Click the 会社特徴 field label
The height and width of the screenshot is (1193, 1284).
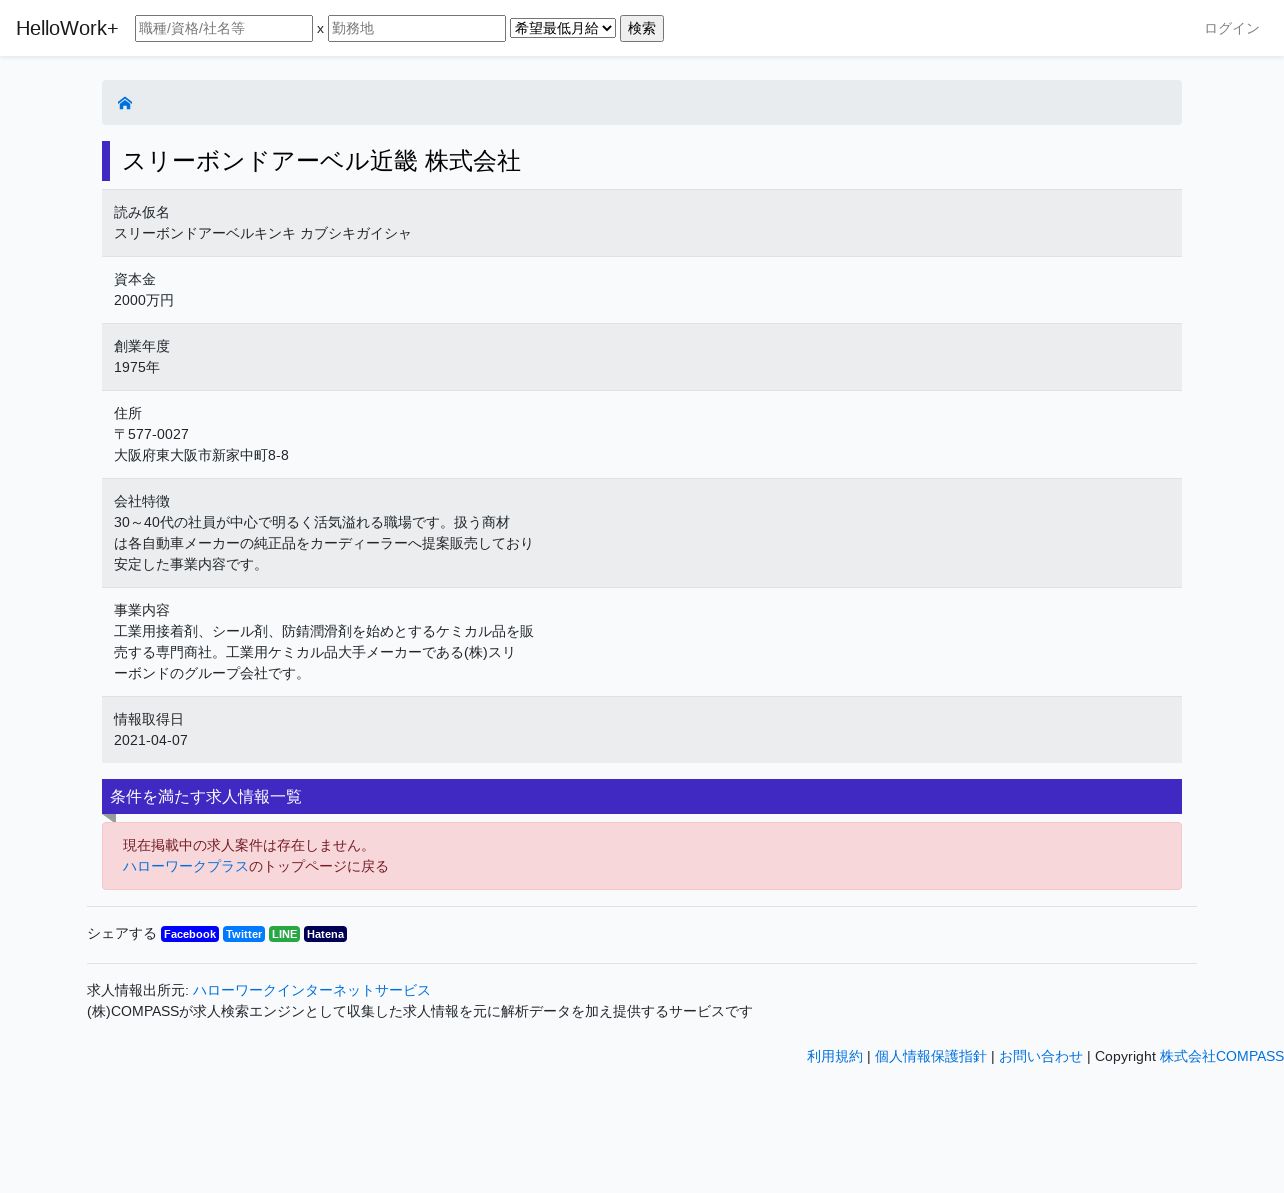pos(142,501)
